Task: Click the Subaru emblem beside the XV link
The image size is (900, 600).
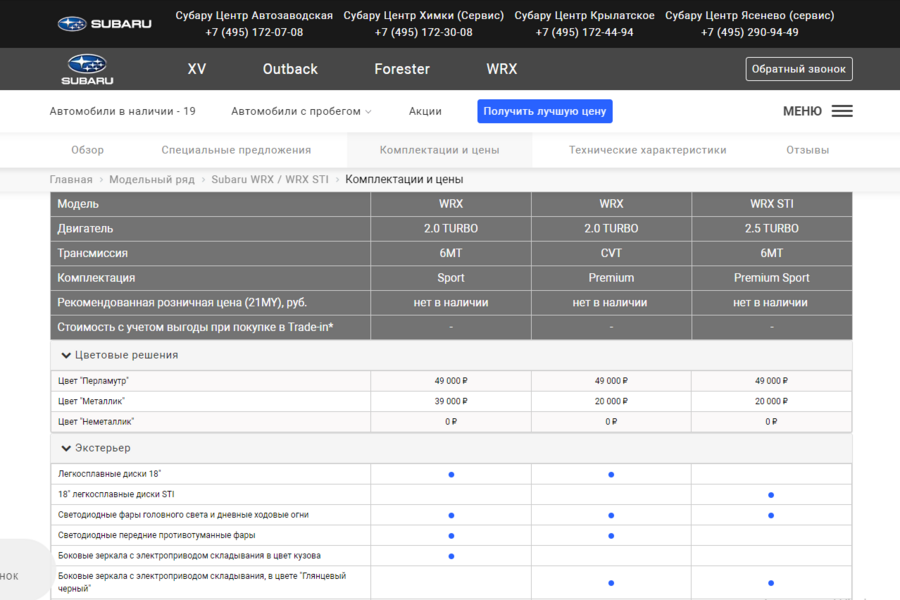Action: tap(87, 69)
